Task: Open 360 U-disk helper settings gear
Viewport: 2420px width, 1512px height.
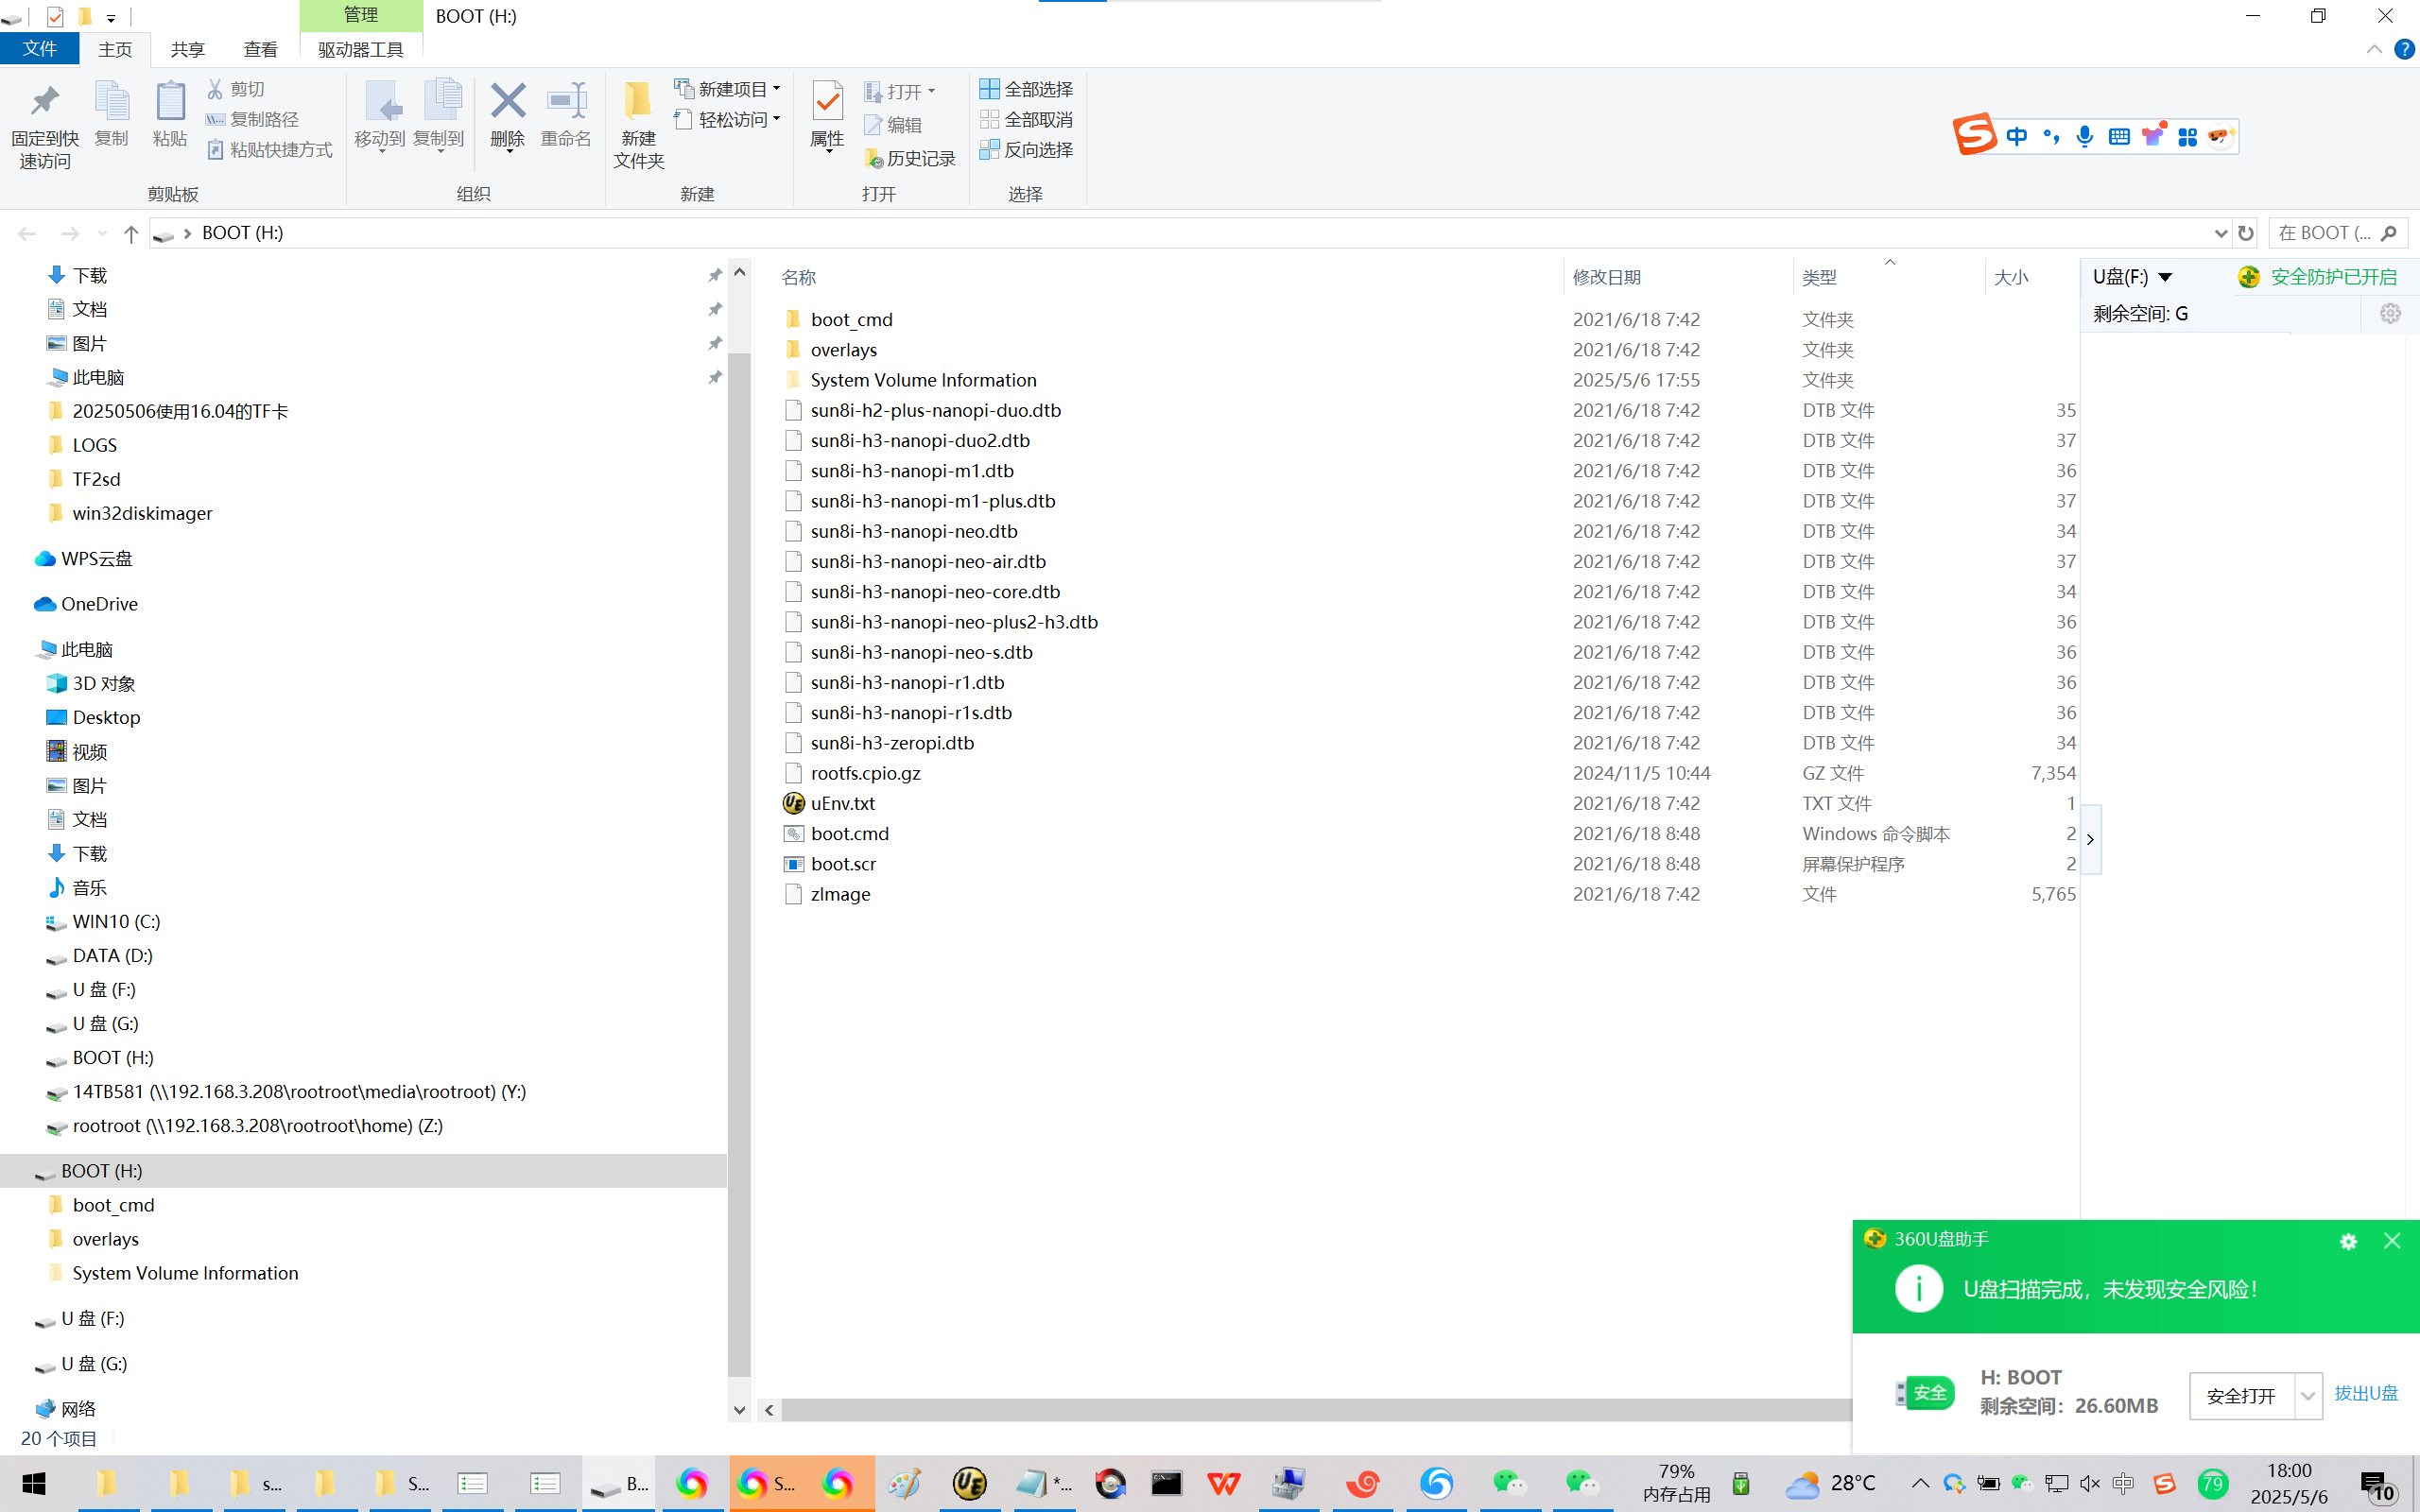Action: [x=2348, y=1241]
